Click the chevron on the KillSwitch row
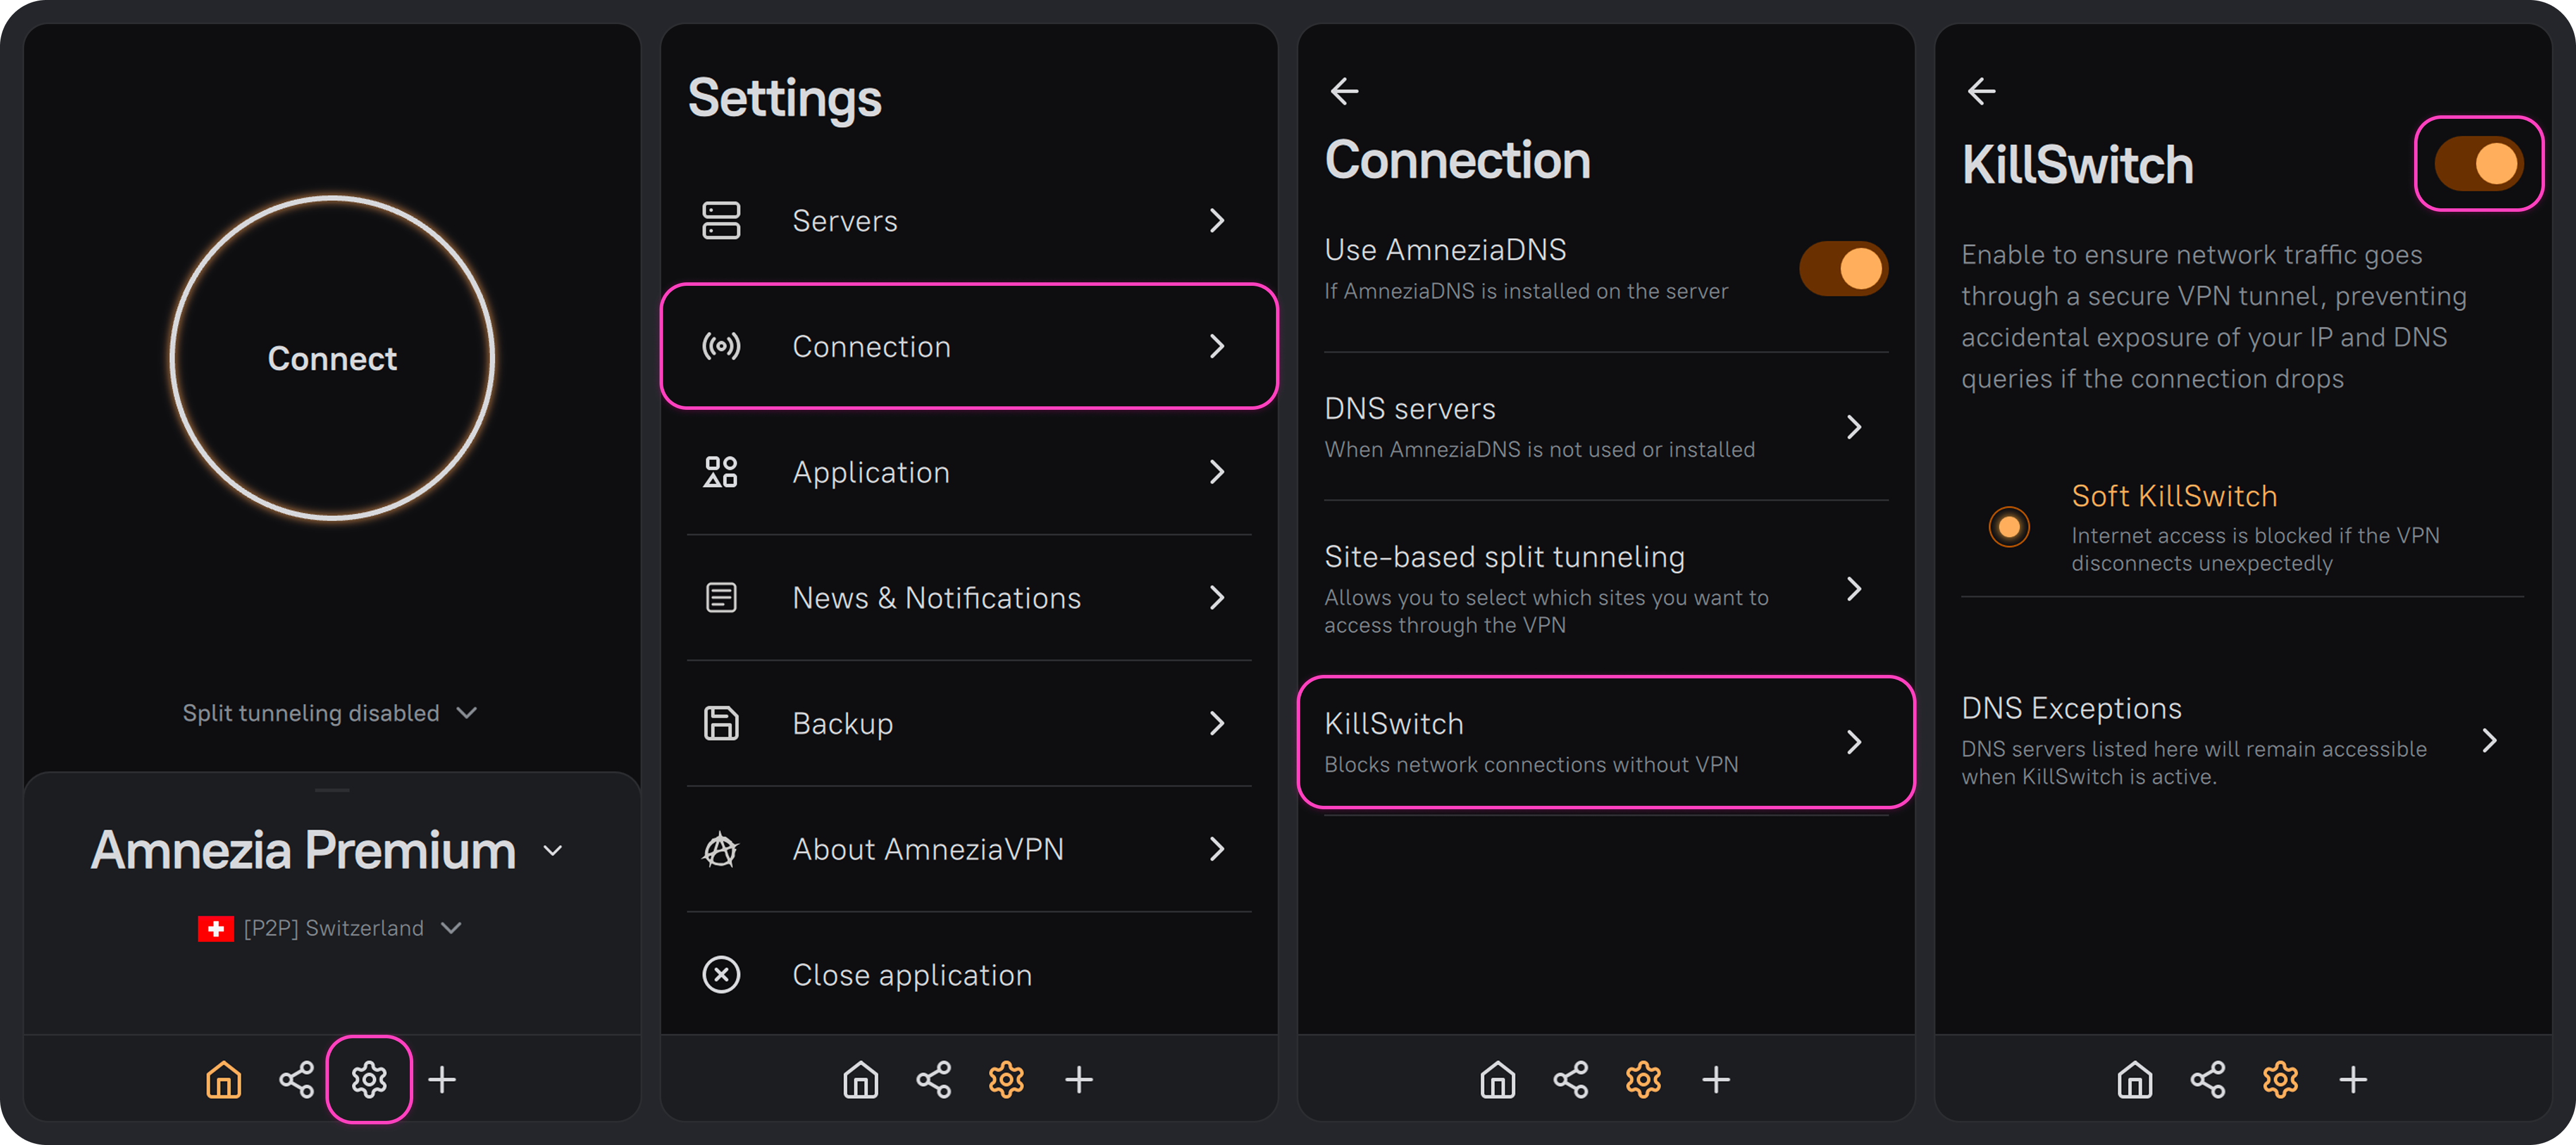Viewport: 2576px width, 1145px height. click(x=1853, y=742)
